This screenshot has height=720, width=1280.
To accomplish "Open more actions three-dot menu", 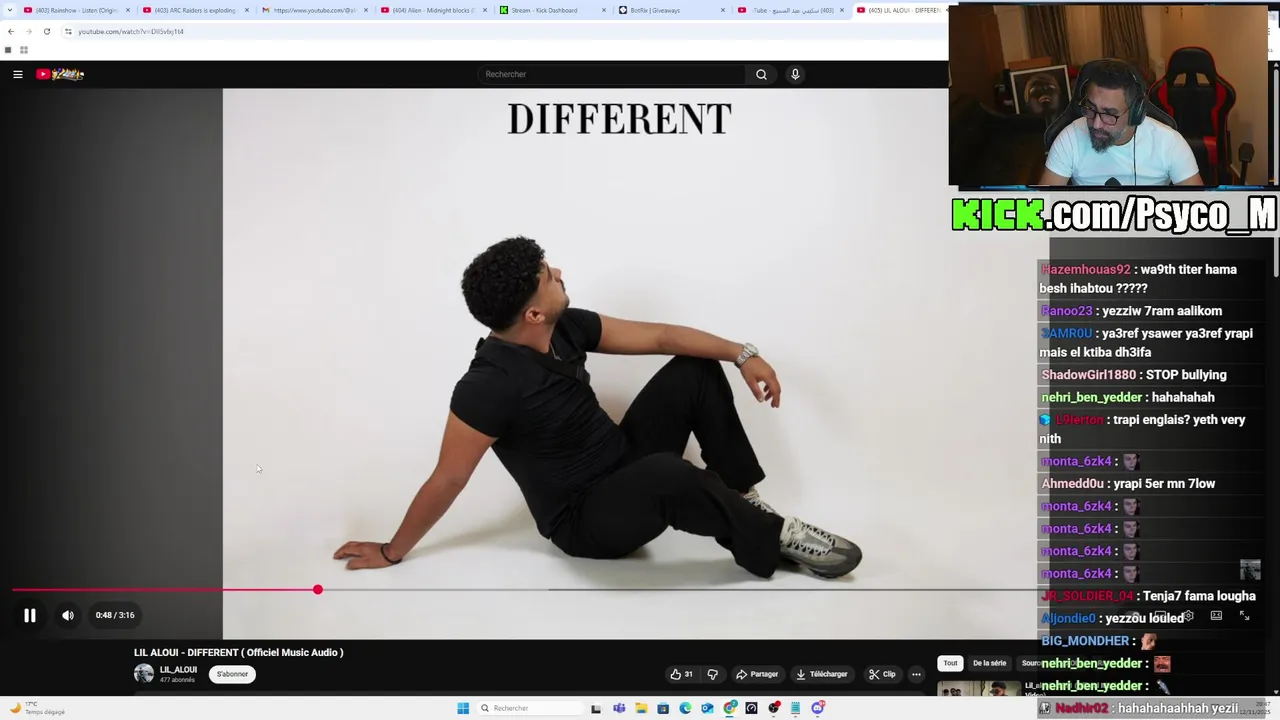I will (916, 674).
